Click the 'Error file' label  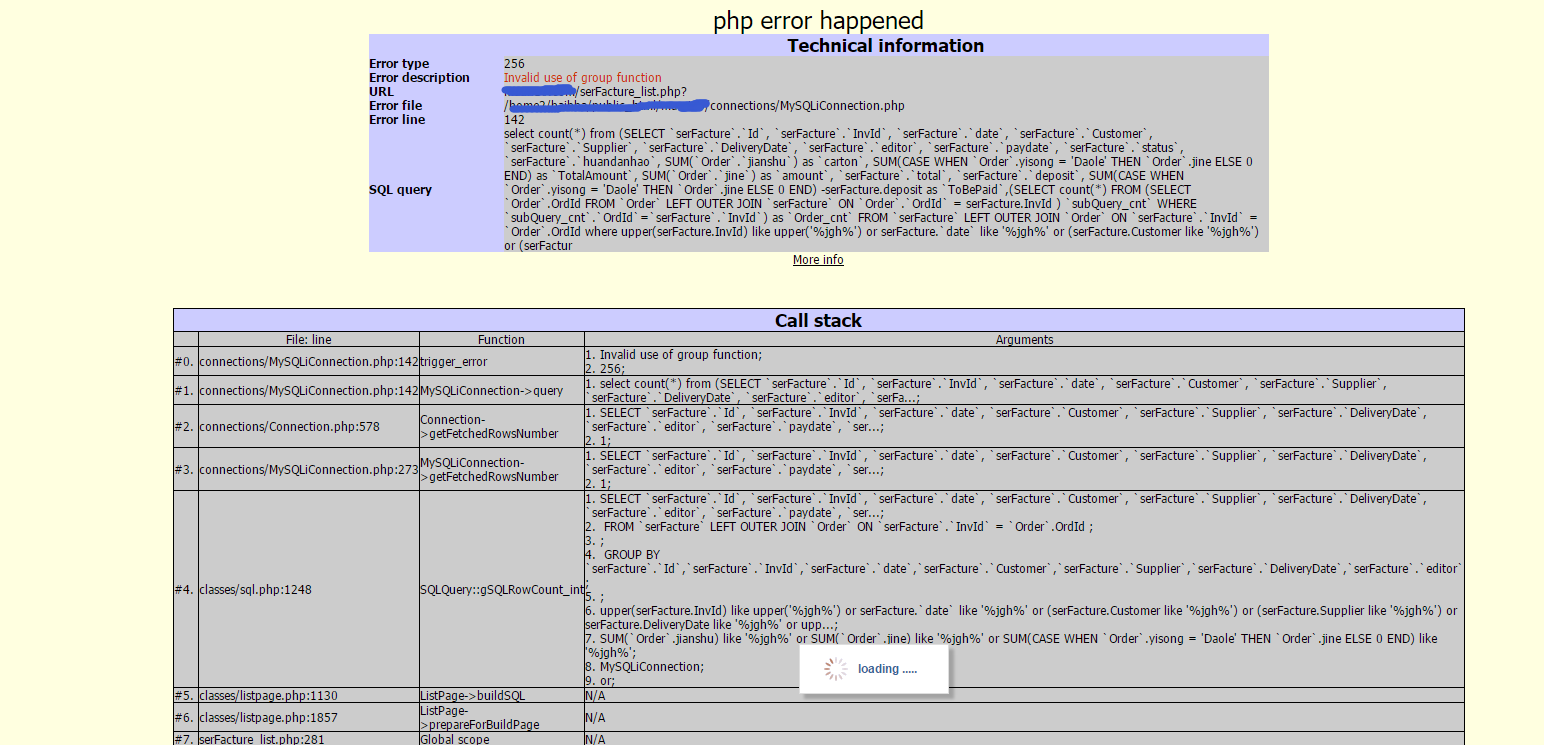click(396, 106)
